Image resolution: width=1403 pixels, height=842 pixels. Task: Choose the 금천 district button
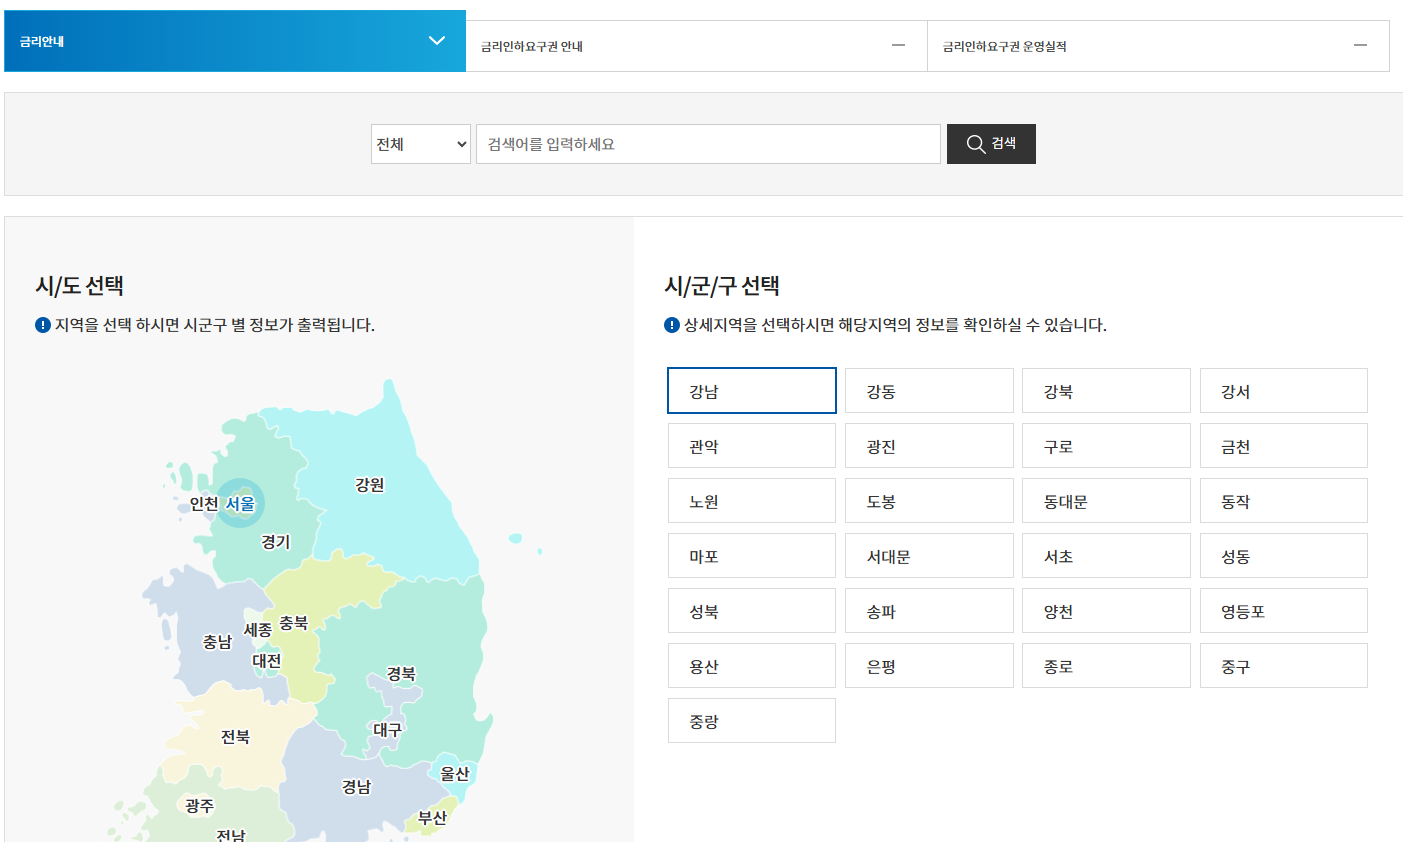pyautogui.click(x=1284, y=446)
